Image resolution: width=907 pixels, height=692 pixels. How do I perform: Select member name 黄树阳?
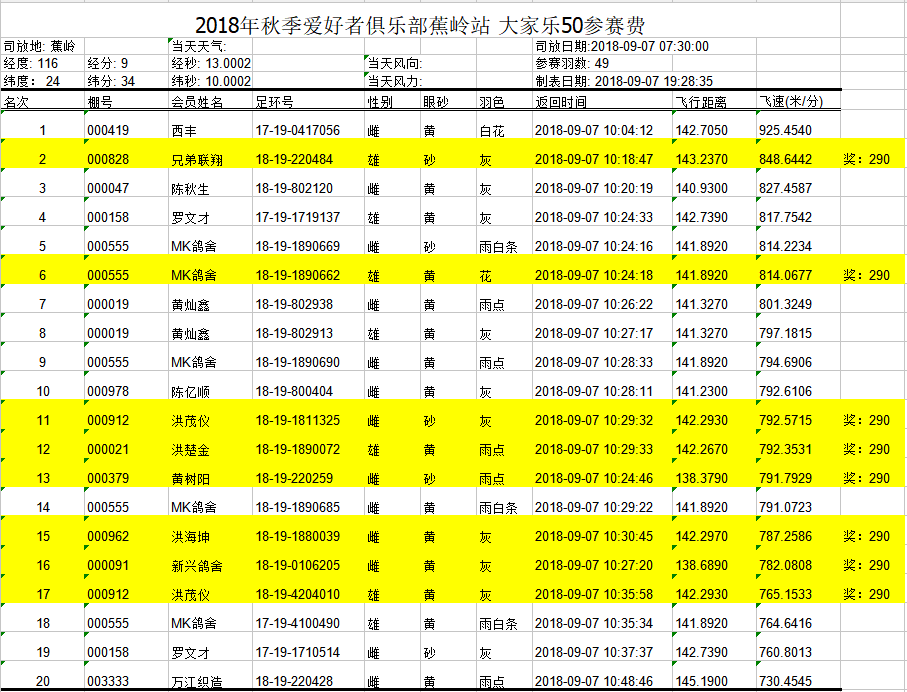pyautogui.click(x=190, y=478)
